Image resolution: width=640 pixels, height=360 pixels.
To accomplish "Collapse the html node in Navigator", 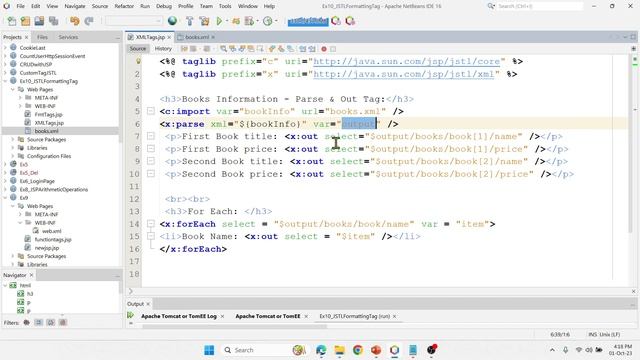I will coord(5,285).
